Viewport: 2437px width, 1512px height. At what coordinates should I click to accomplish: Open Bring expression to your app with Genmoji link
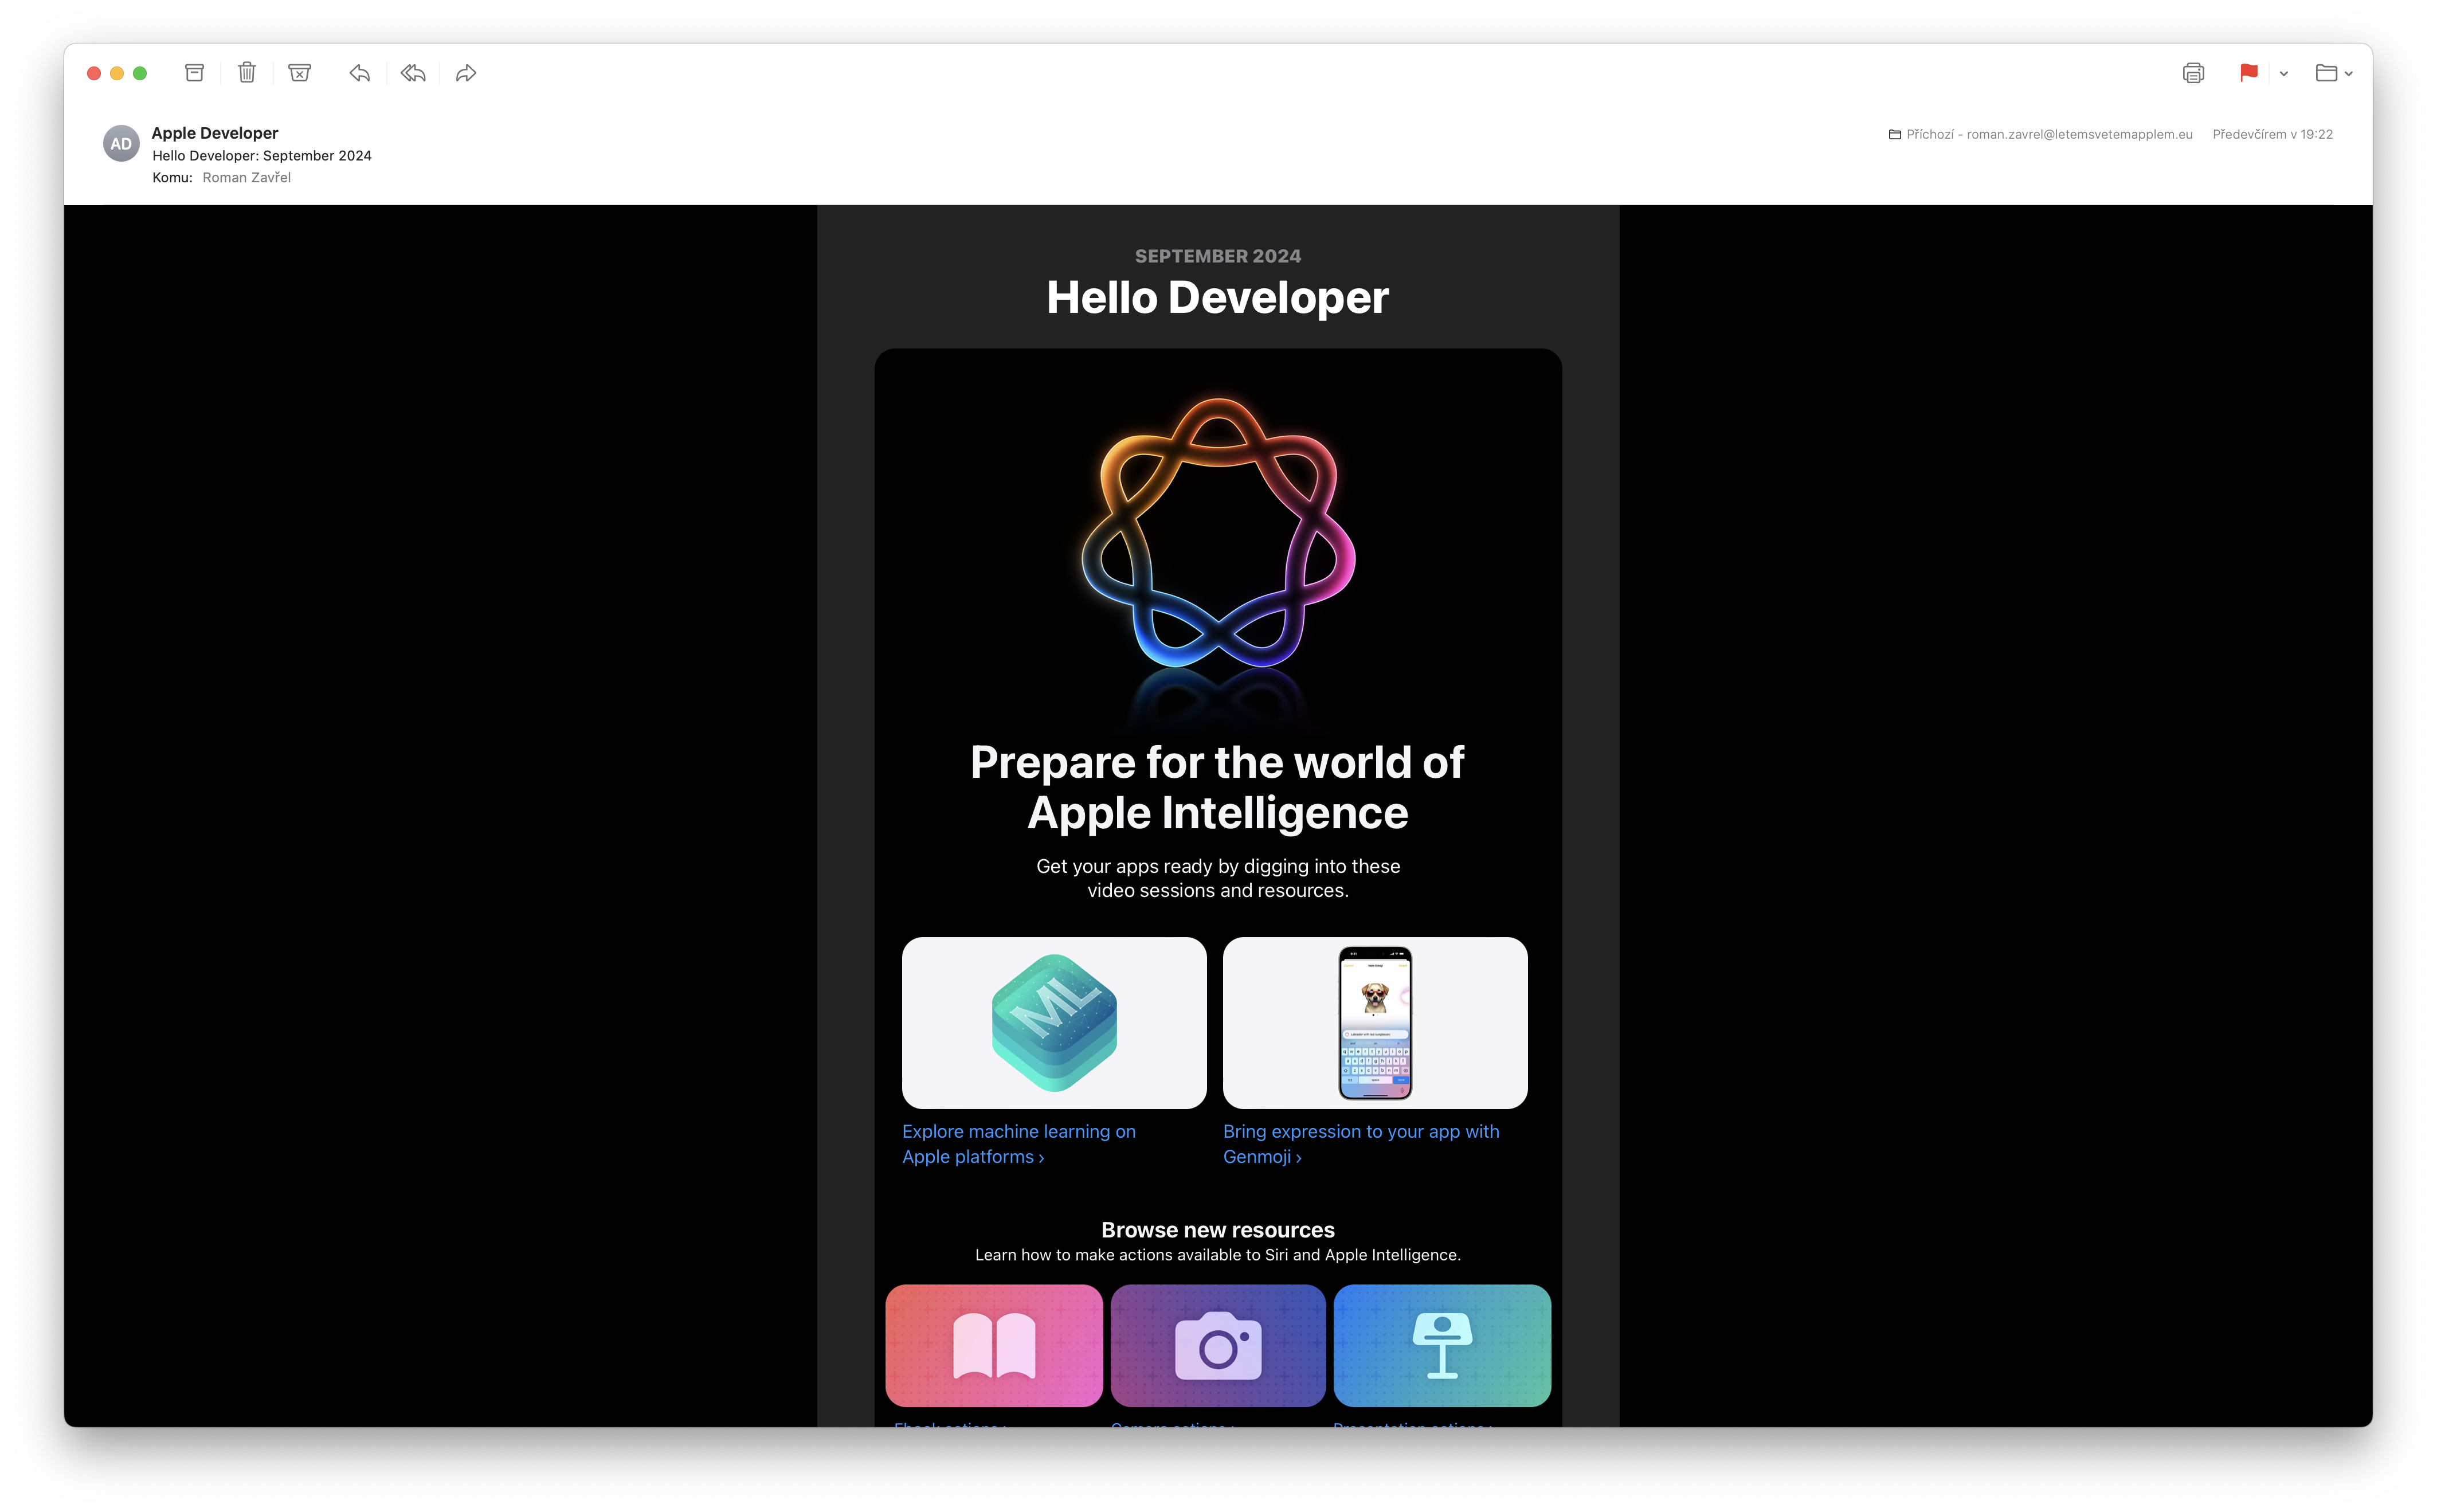[1360, 1144]
